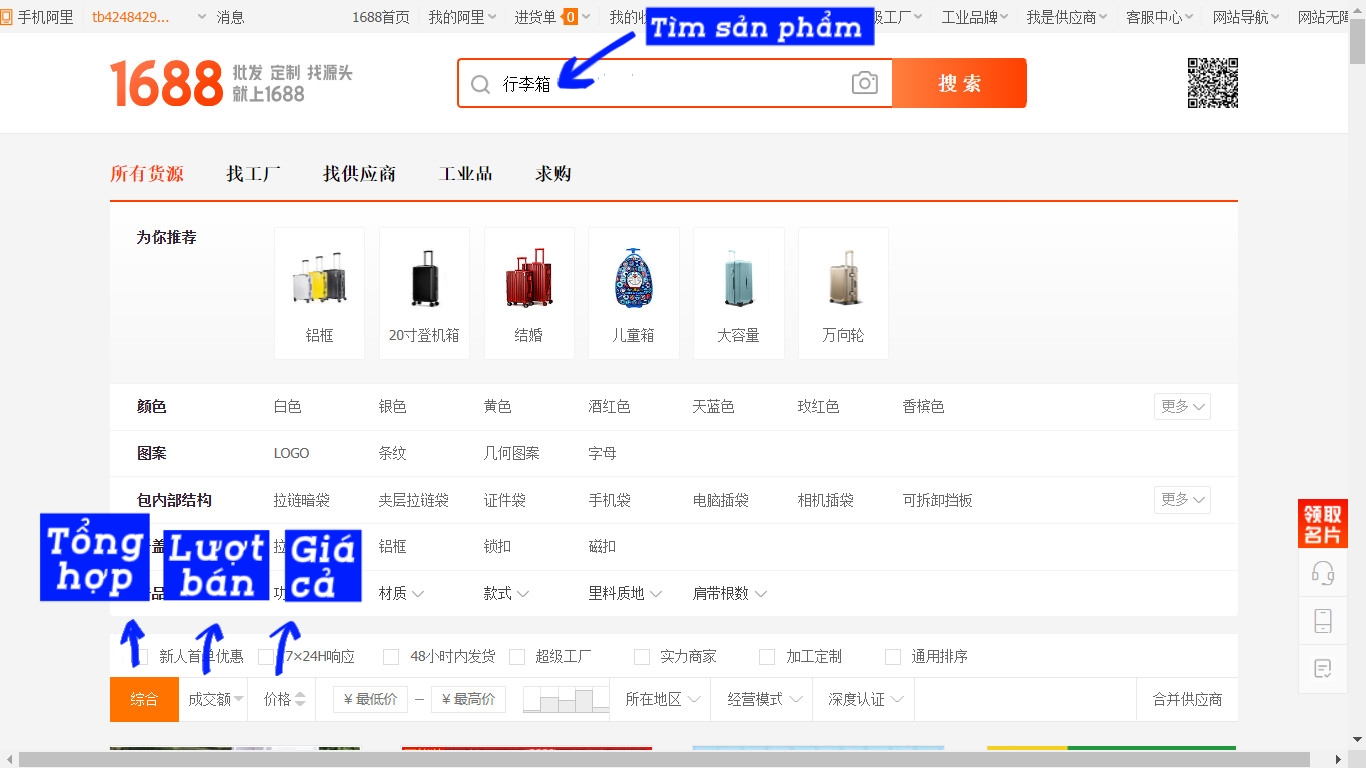Expand 更多 in the 颜色 row
Viewport: 1366px width, 768px height.
click(1182, 406)
